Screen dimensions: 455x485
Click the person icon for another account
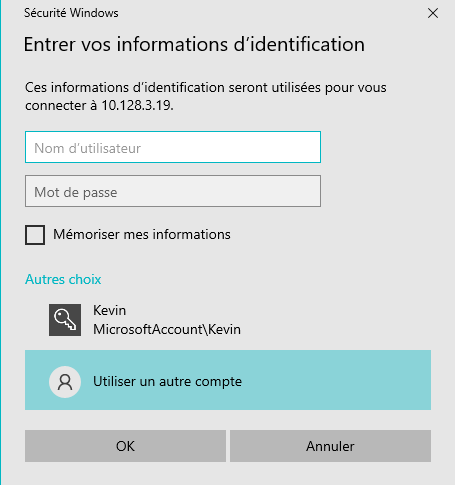pyautogui.click(x=65, y=382)
